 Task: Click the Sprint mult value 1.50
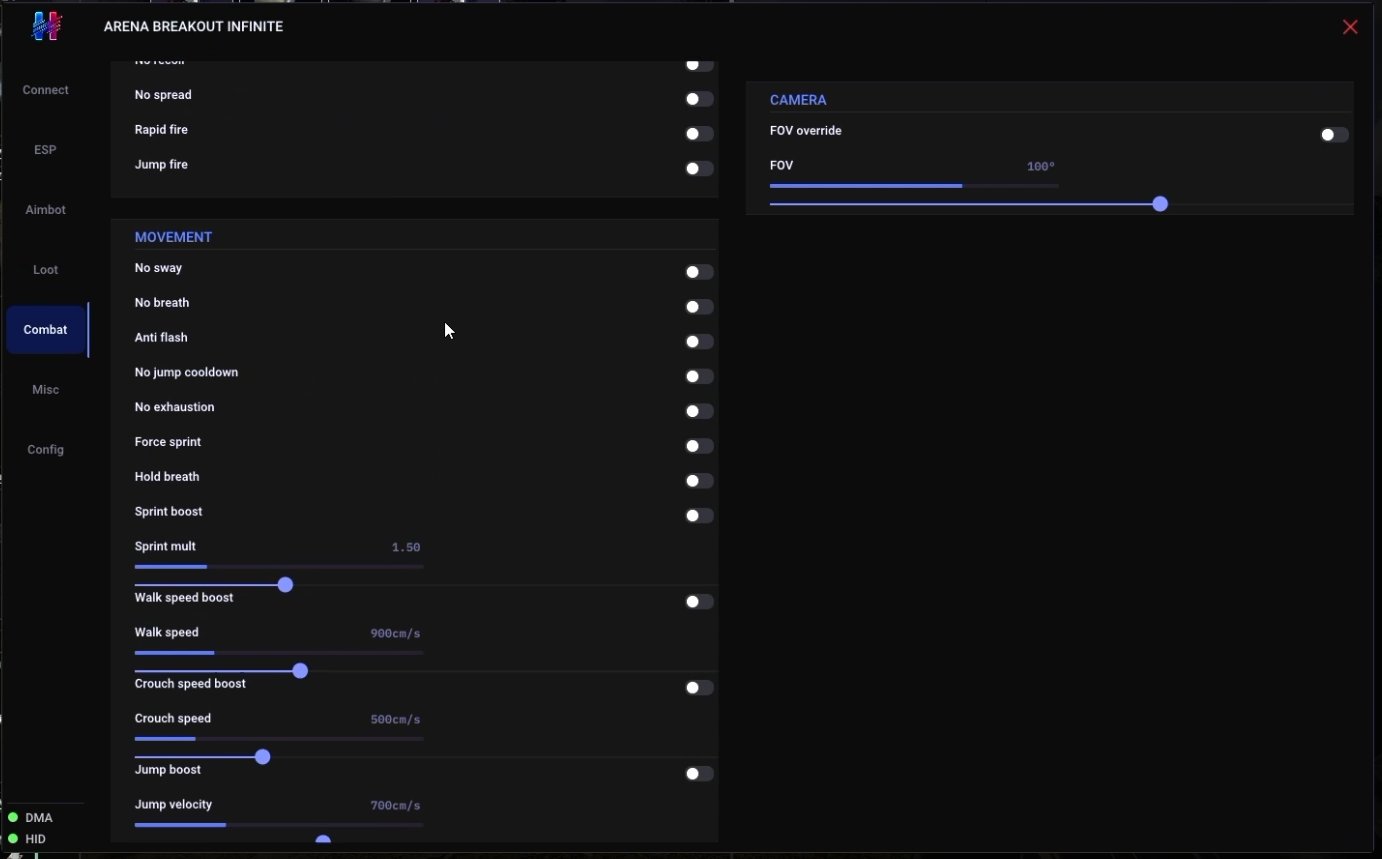point(406,548)
